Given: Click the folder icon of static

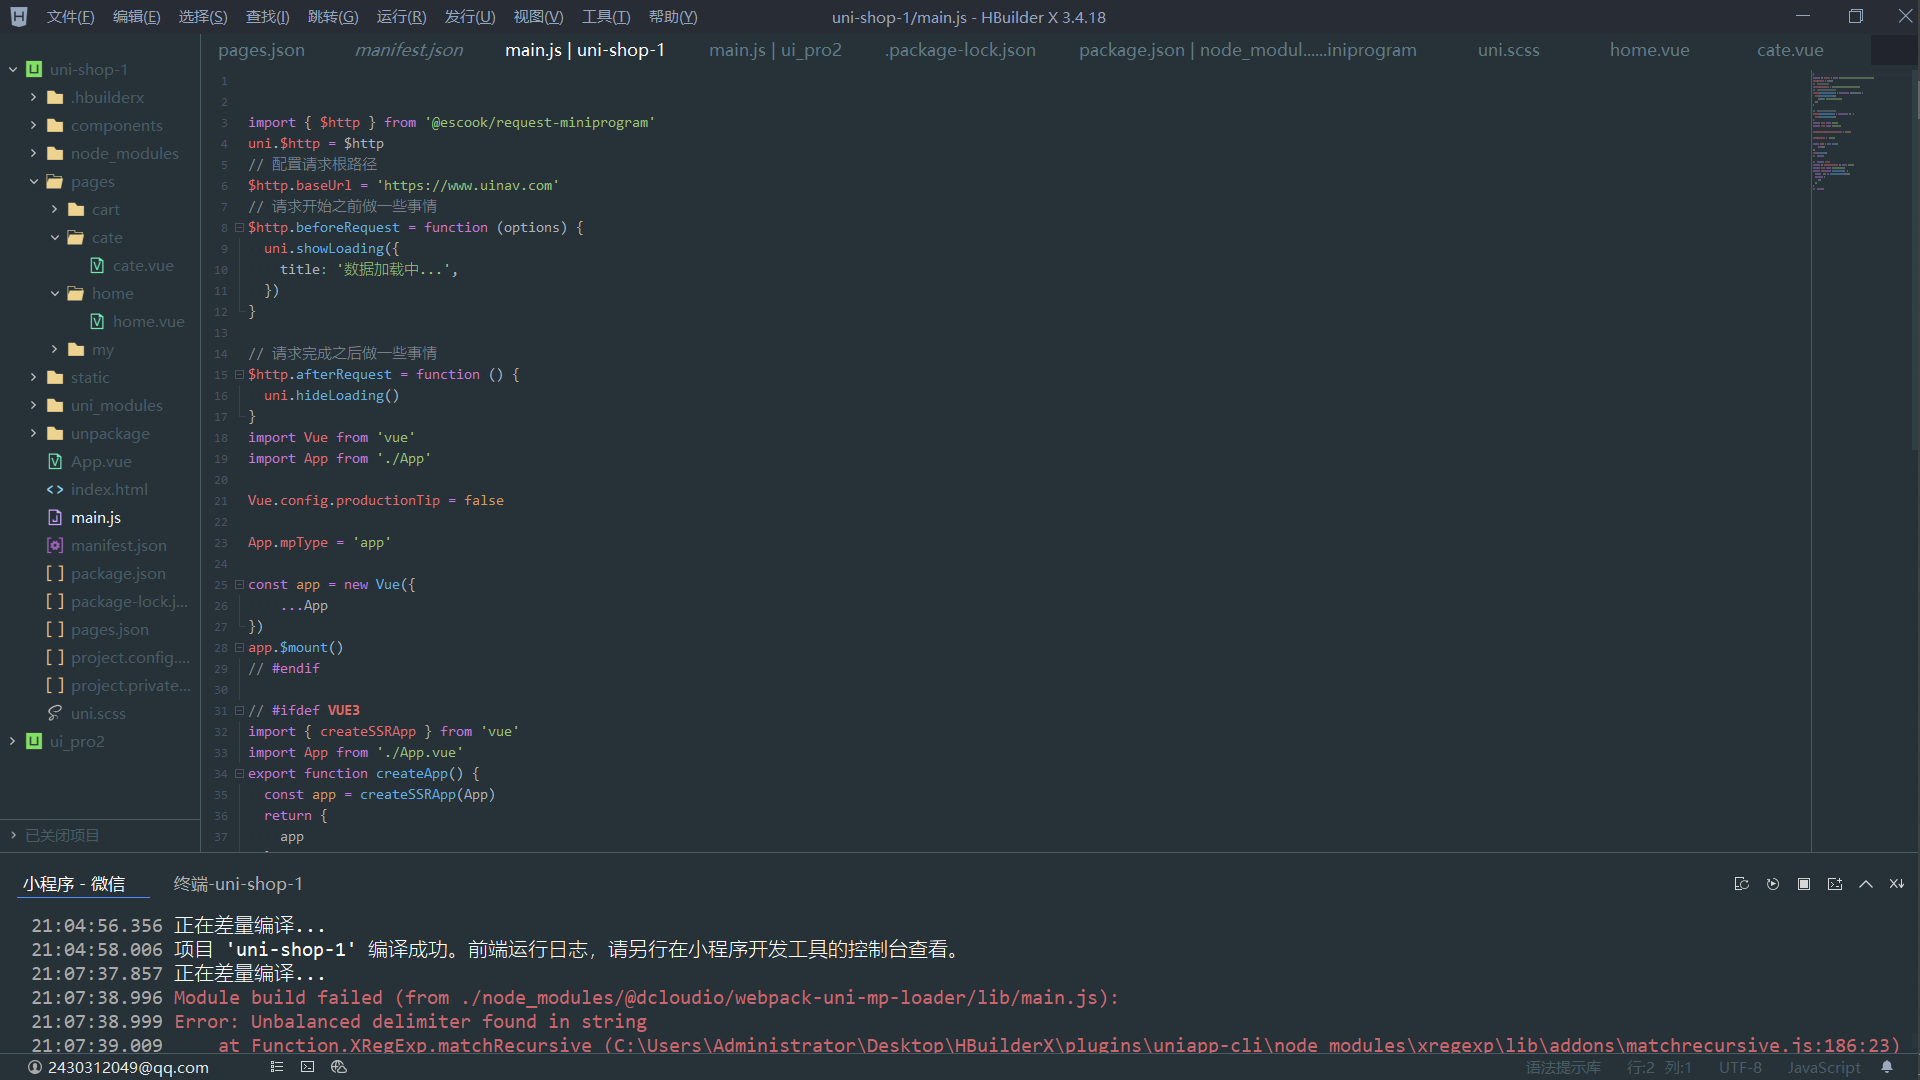Looking at the screenshot, I should coord(55,377).
